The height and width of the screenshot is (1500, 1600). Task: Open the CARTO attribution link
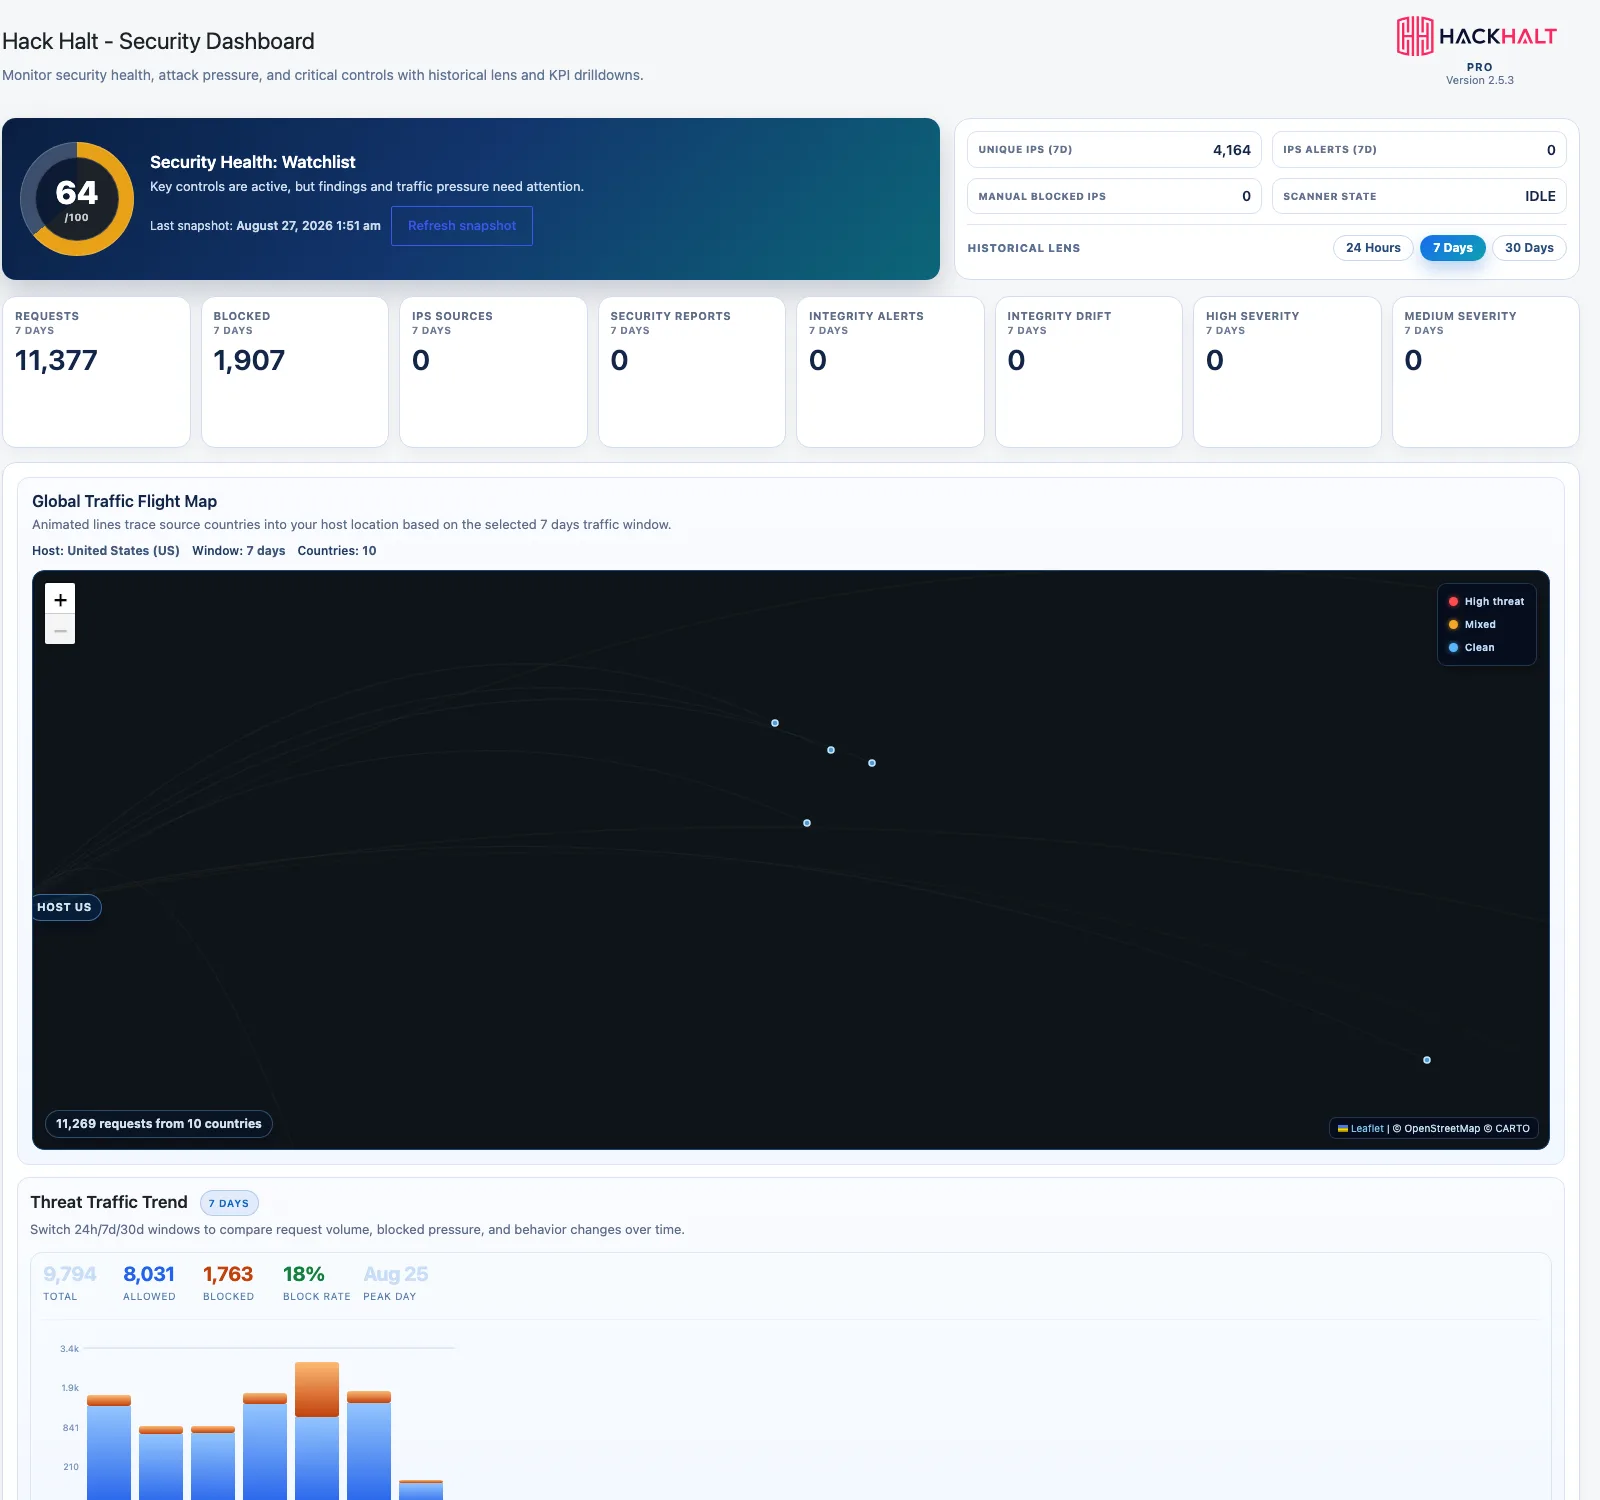coord(1512,1128)
